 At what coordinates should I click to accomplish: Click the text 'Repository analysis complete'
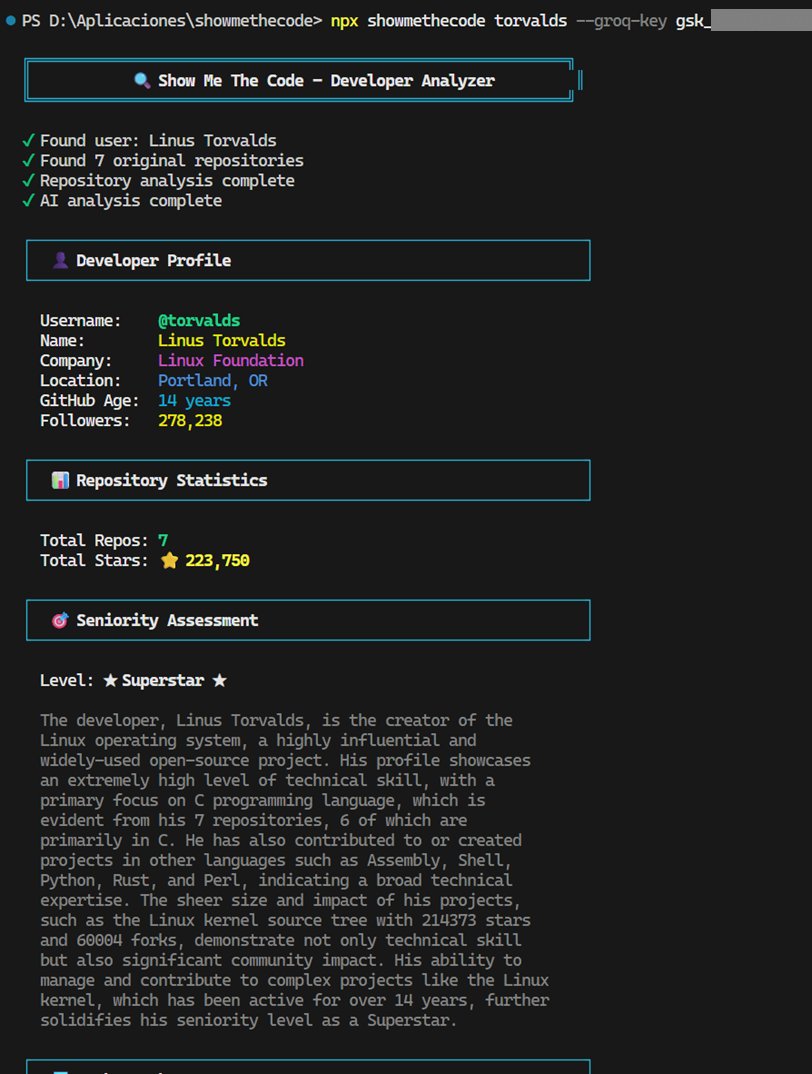[x=167, y=181]
